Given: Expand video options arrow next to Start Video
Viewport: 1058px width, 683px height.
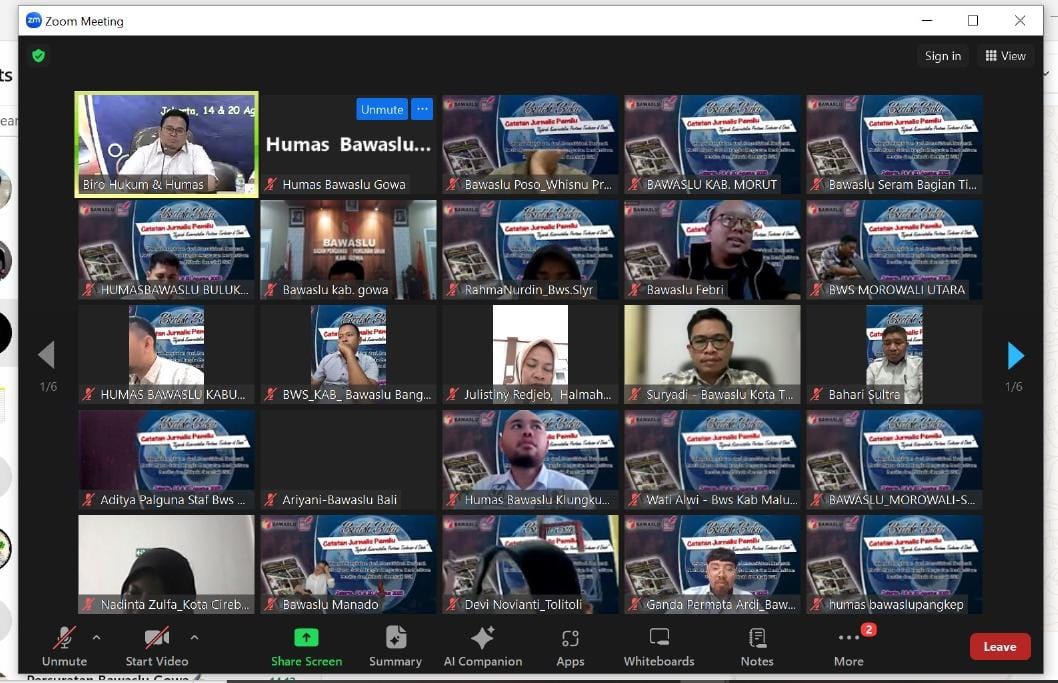Looking at the screenshot, I should (194, 636).
